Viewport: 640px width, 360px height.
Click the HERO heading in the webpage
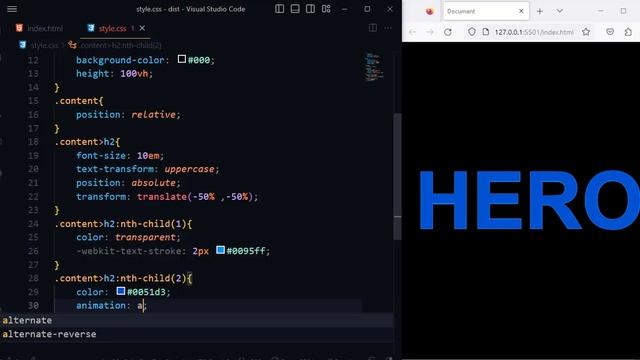[529, 200]
